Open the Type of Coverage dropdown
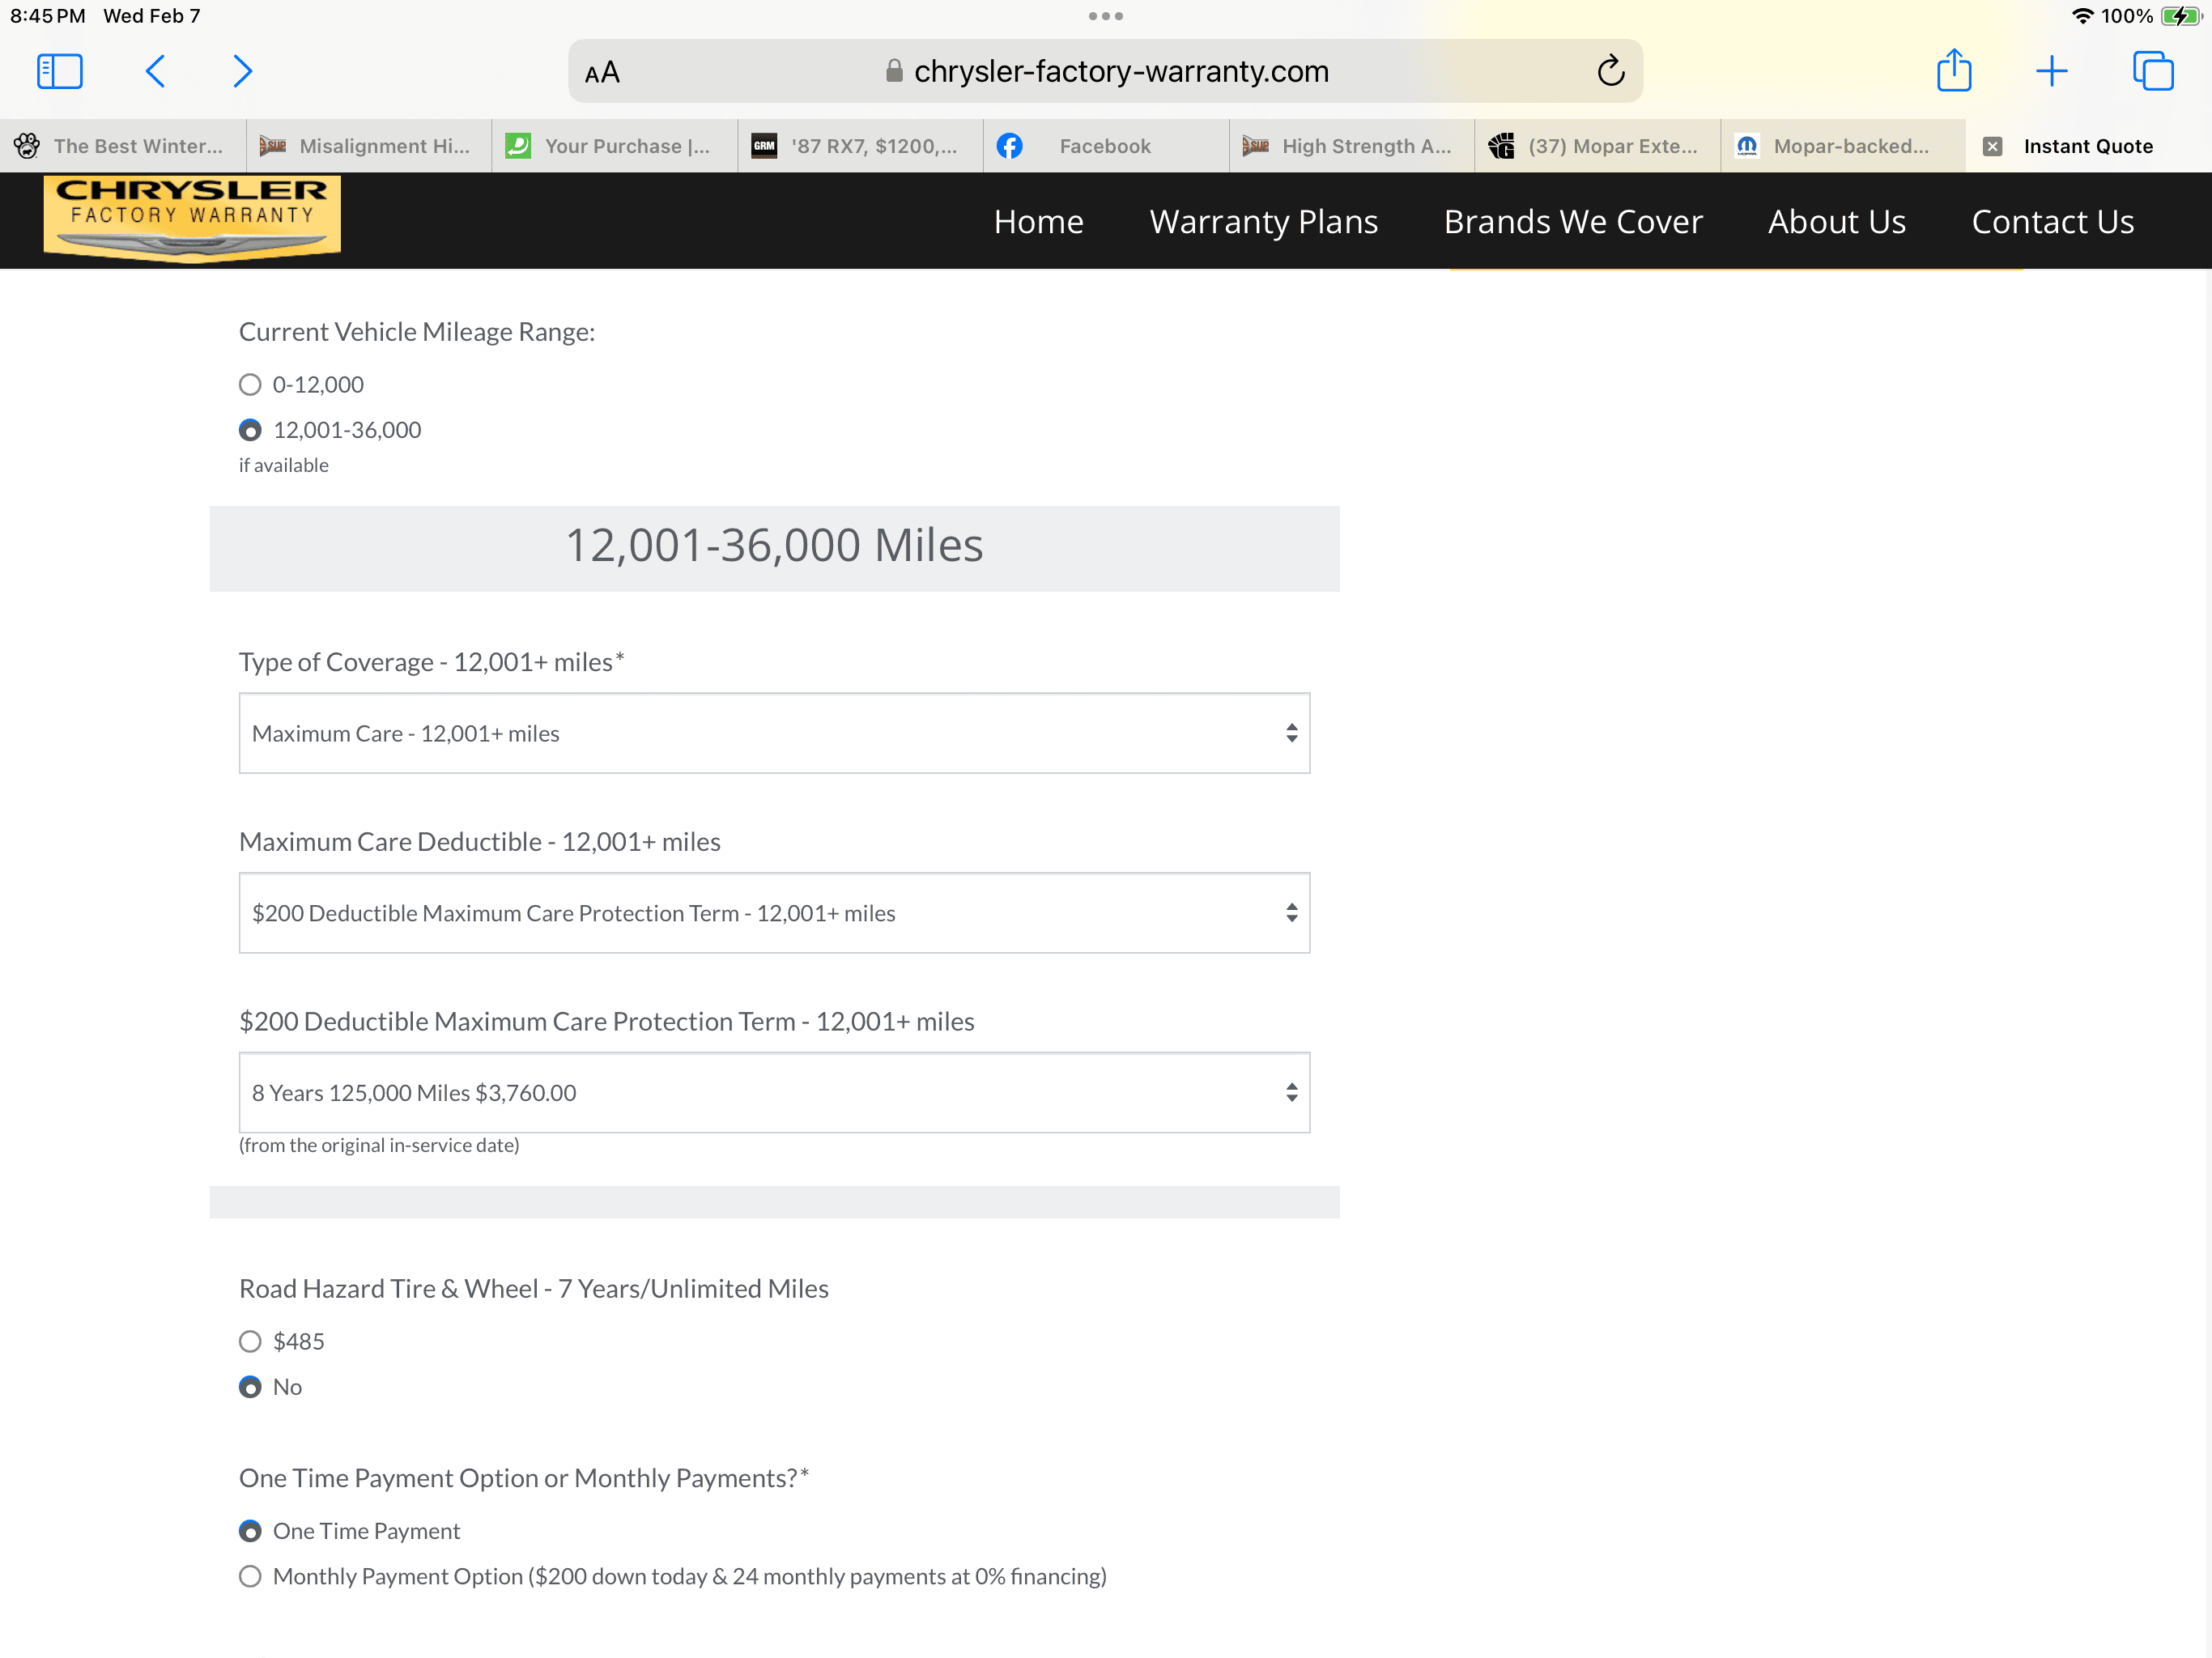 [x=774, y=733]
